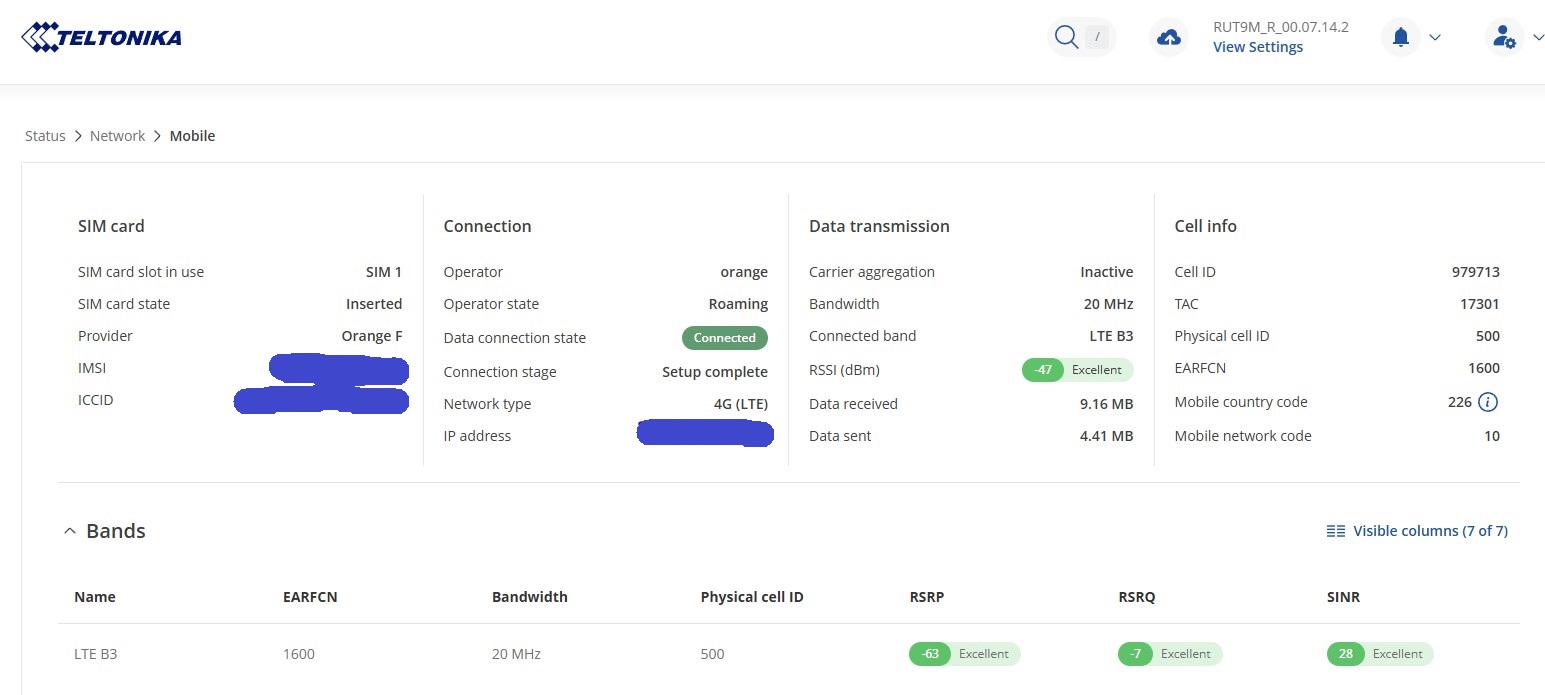Click the RSRP column header
Image resolution: width=1545 pixels, height=695 pixels.
click(x=927, y=597)
